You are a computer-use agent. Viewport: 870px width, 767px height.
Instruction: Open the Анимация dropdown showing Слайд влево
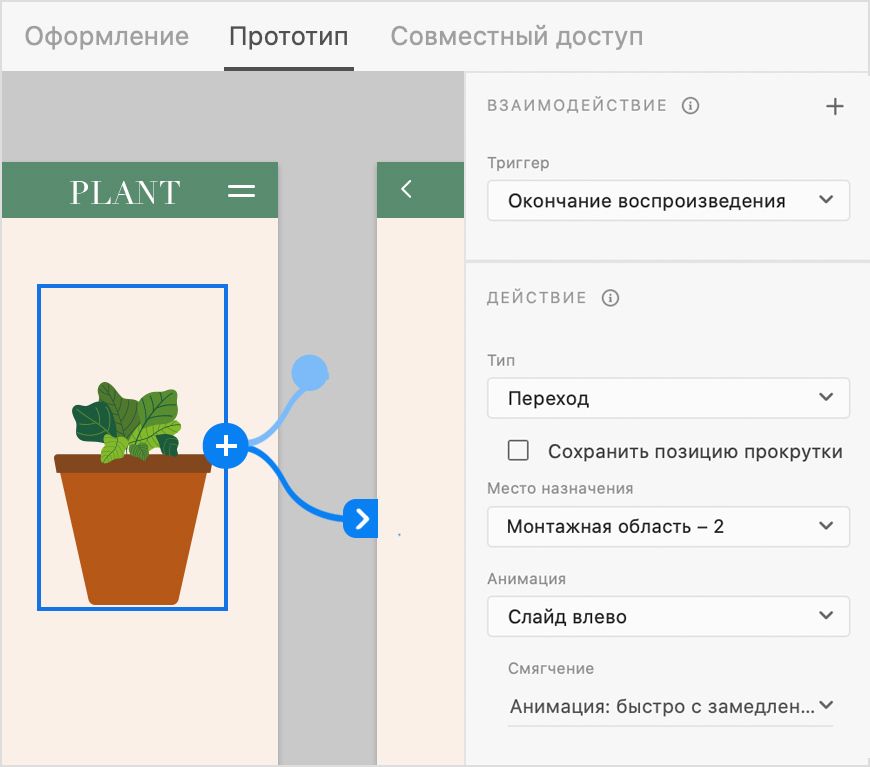(x=668, y=616)
